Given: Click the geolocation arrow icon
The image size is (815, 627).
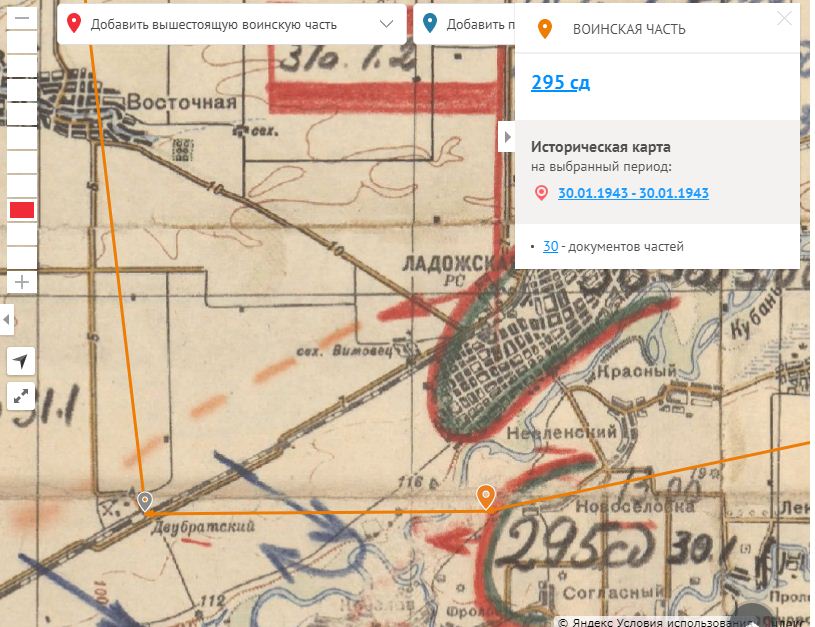Looking at the screenshot, I should (21, 361).
